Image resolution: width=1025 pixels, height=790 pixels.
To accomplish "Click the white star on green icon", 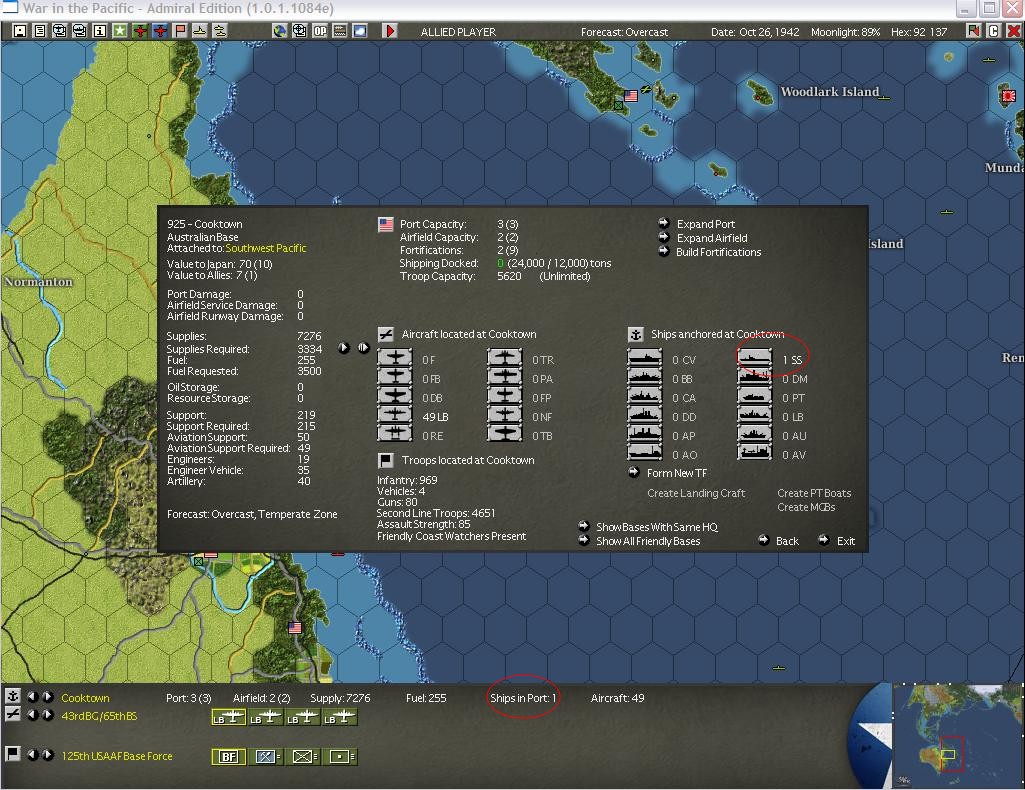I will coord(120,31).
